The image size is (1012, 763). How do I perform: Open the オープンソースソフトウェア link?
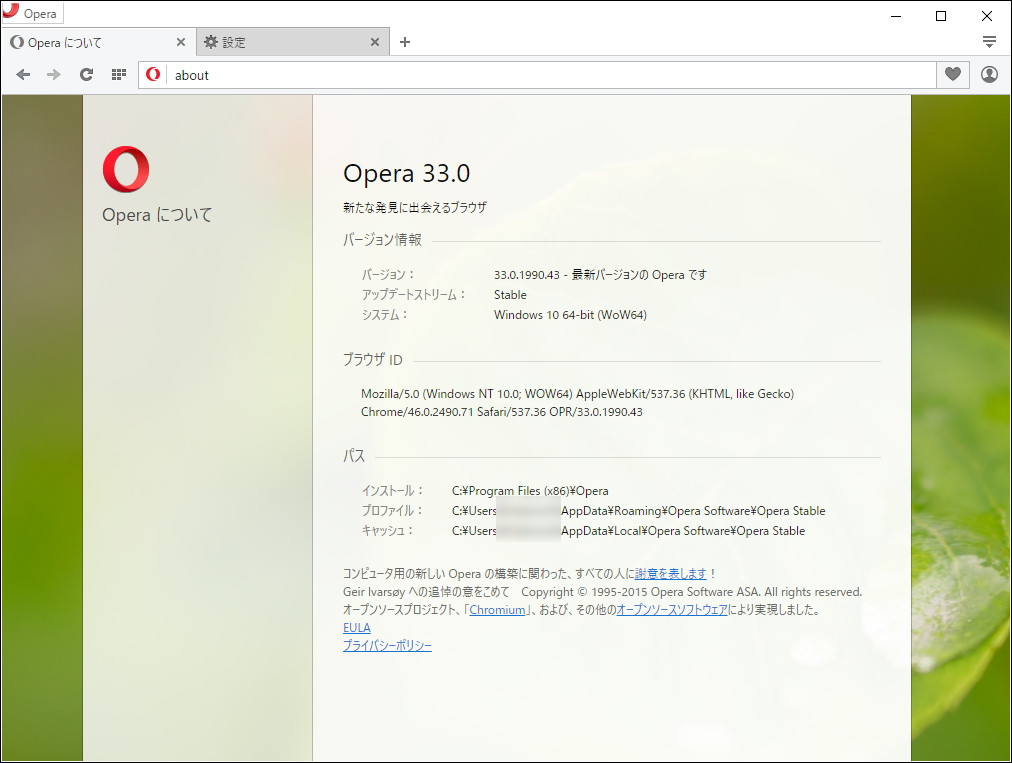[675, 609]
